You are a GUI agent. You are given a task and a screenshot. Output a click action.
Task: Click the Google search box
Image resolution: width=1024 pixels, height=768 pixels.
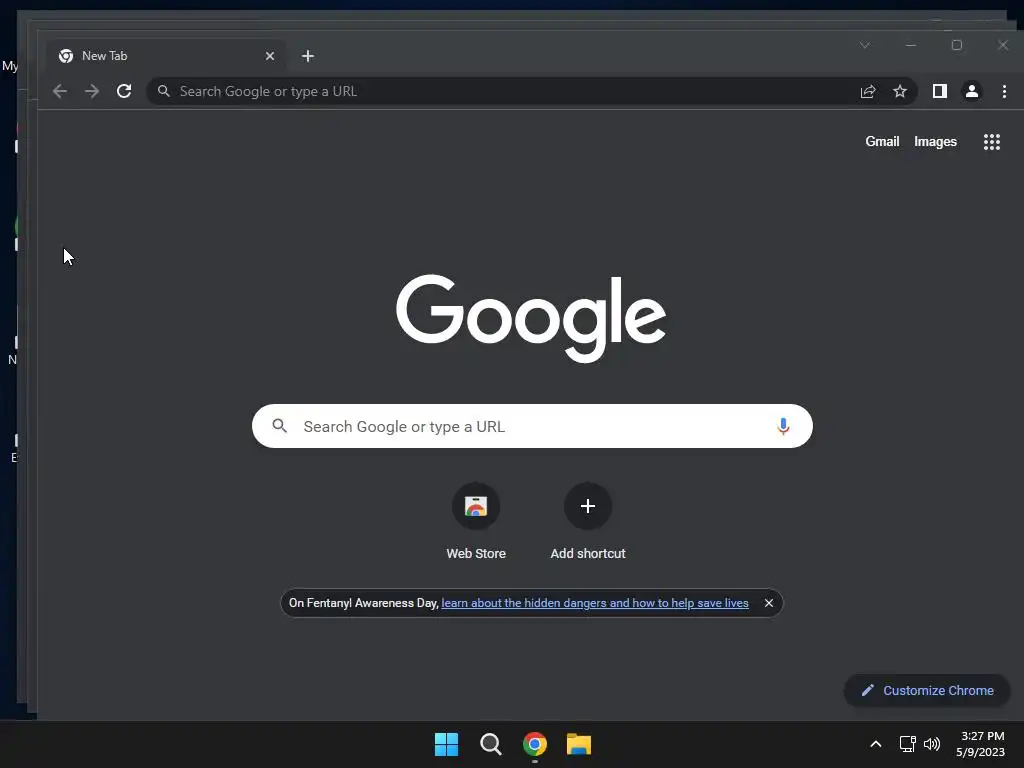(532, 426)
